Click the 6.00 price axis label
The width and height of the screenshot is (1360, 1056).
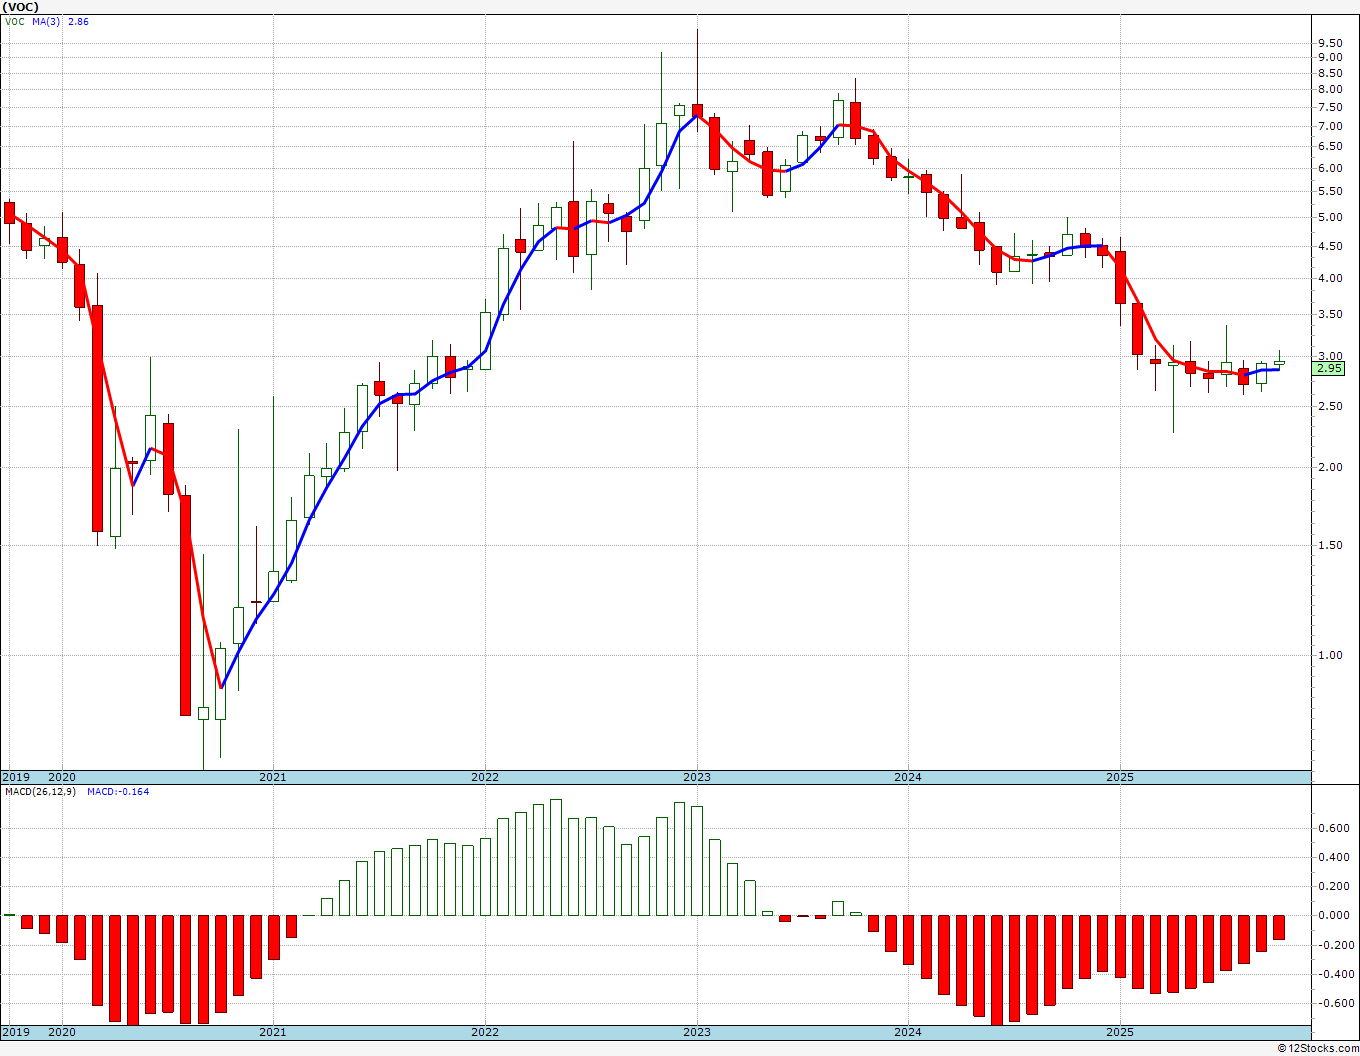tap(1330, 168)
